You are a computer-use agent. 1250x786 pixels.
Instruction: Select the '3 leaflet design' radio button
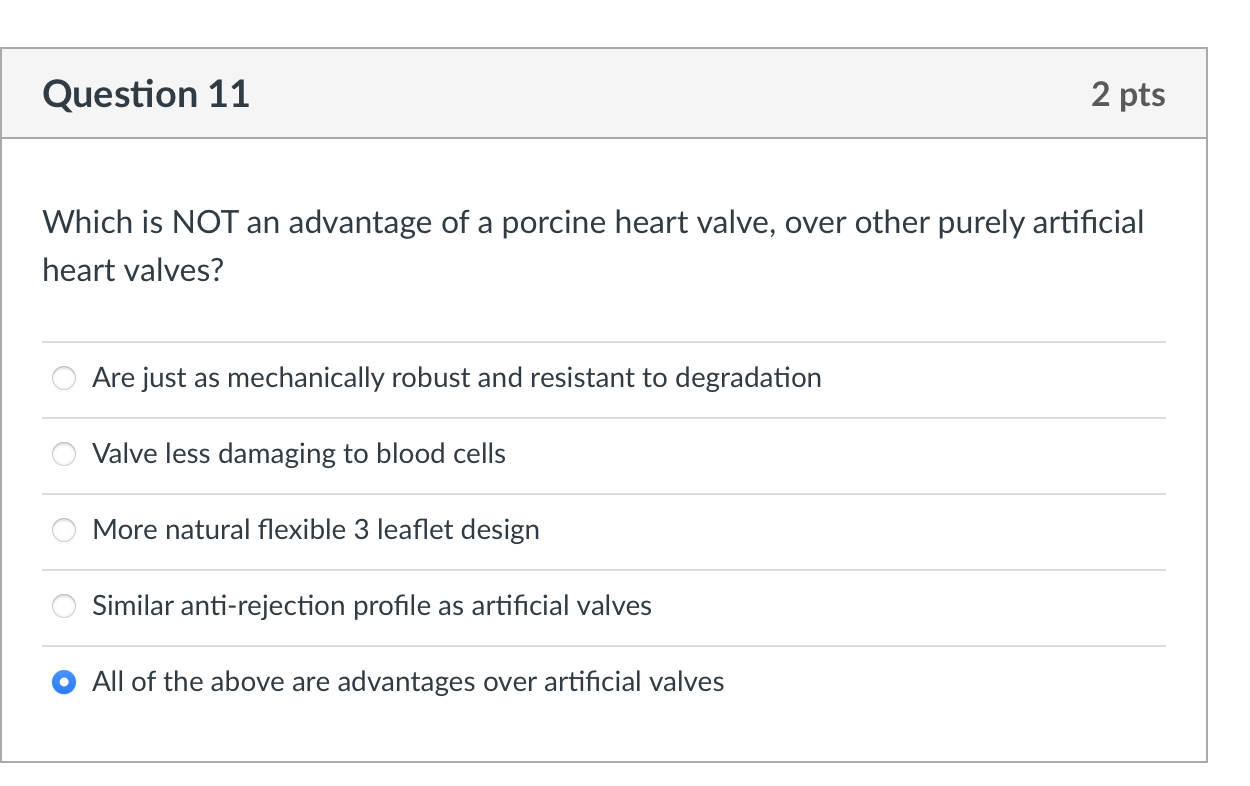point(64,530)
